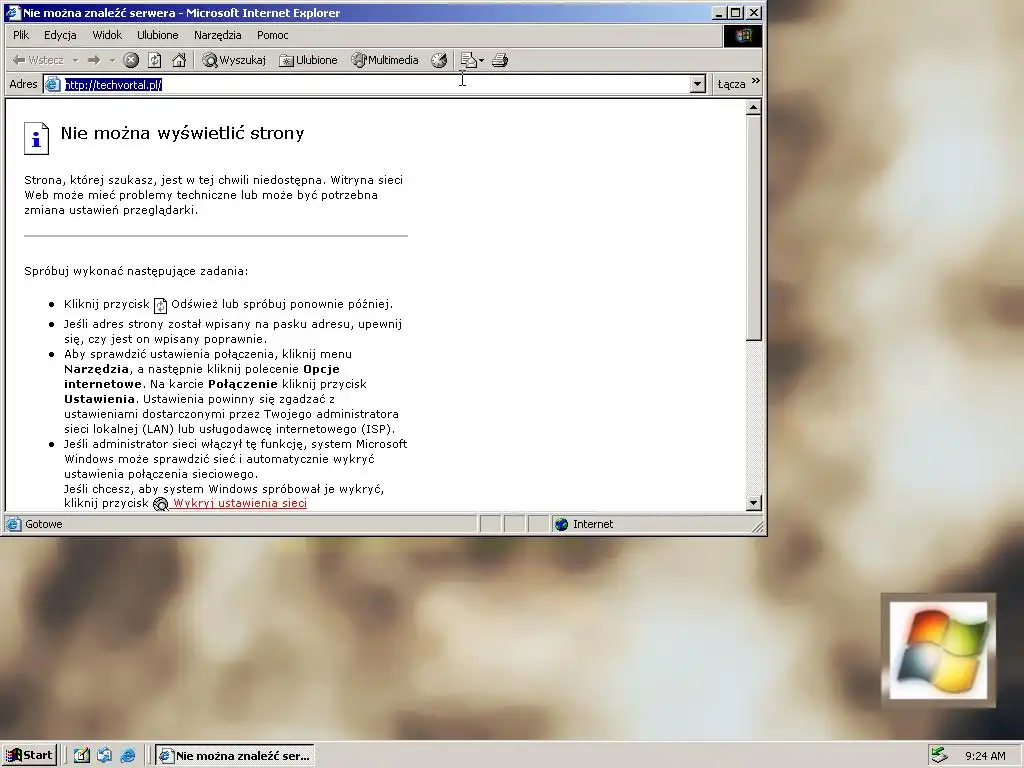This screenshot has height=768, width=1024.
Task: Click the system tray network icon
Action: point(939,756)
